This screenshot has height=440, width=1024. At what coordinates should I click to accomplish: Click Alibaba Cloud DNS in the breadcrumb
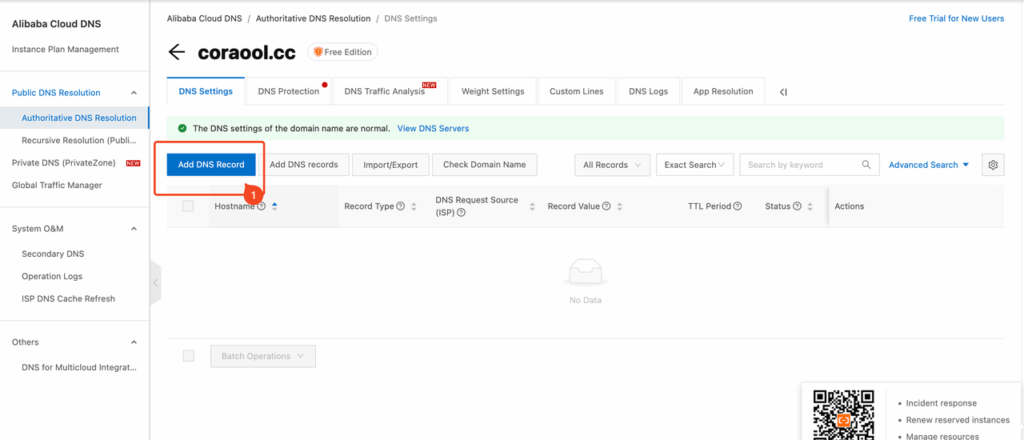coord(204,19)
